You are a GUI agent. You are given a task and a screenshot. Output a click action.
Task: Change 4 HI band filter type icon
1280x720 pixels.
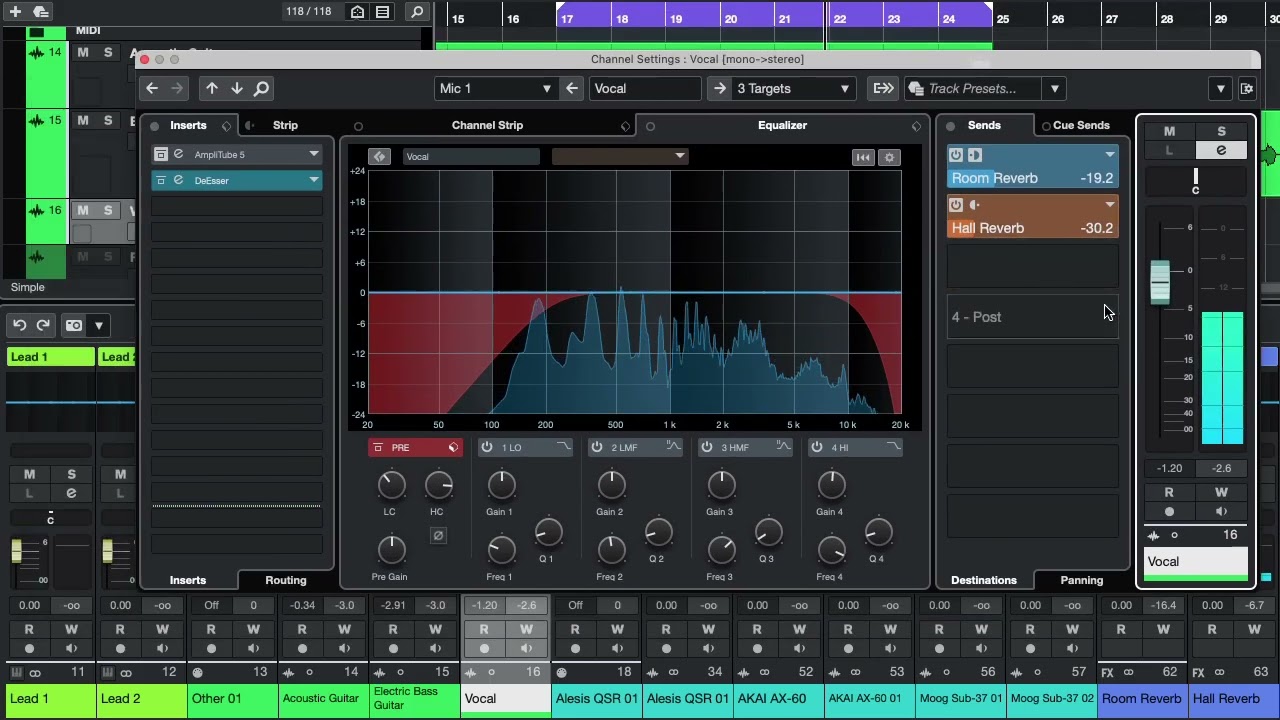click(893, 447)
